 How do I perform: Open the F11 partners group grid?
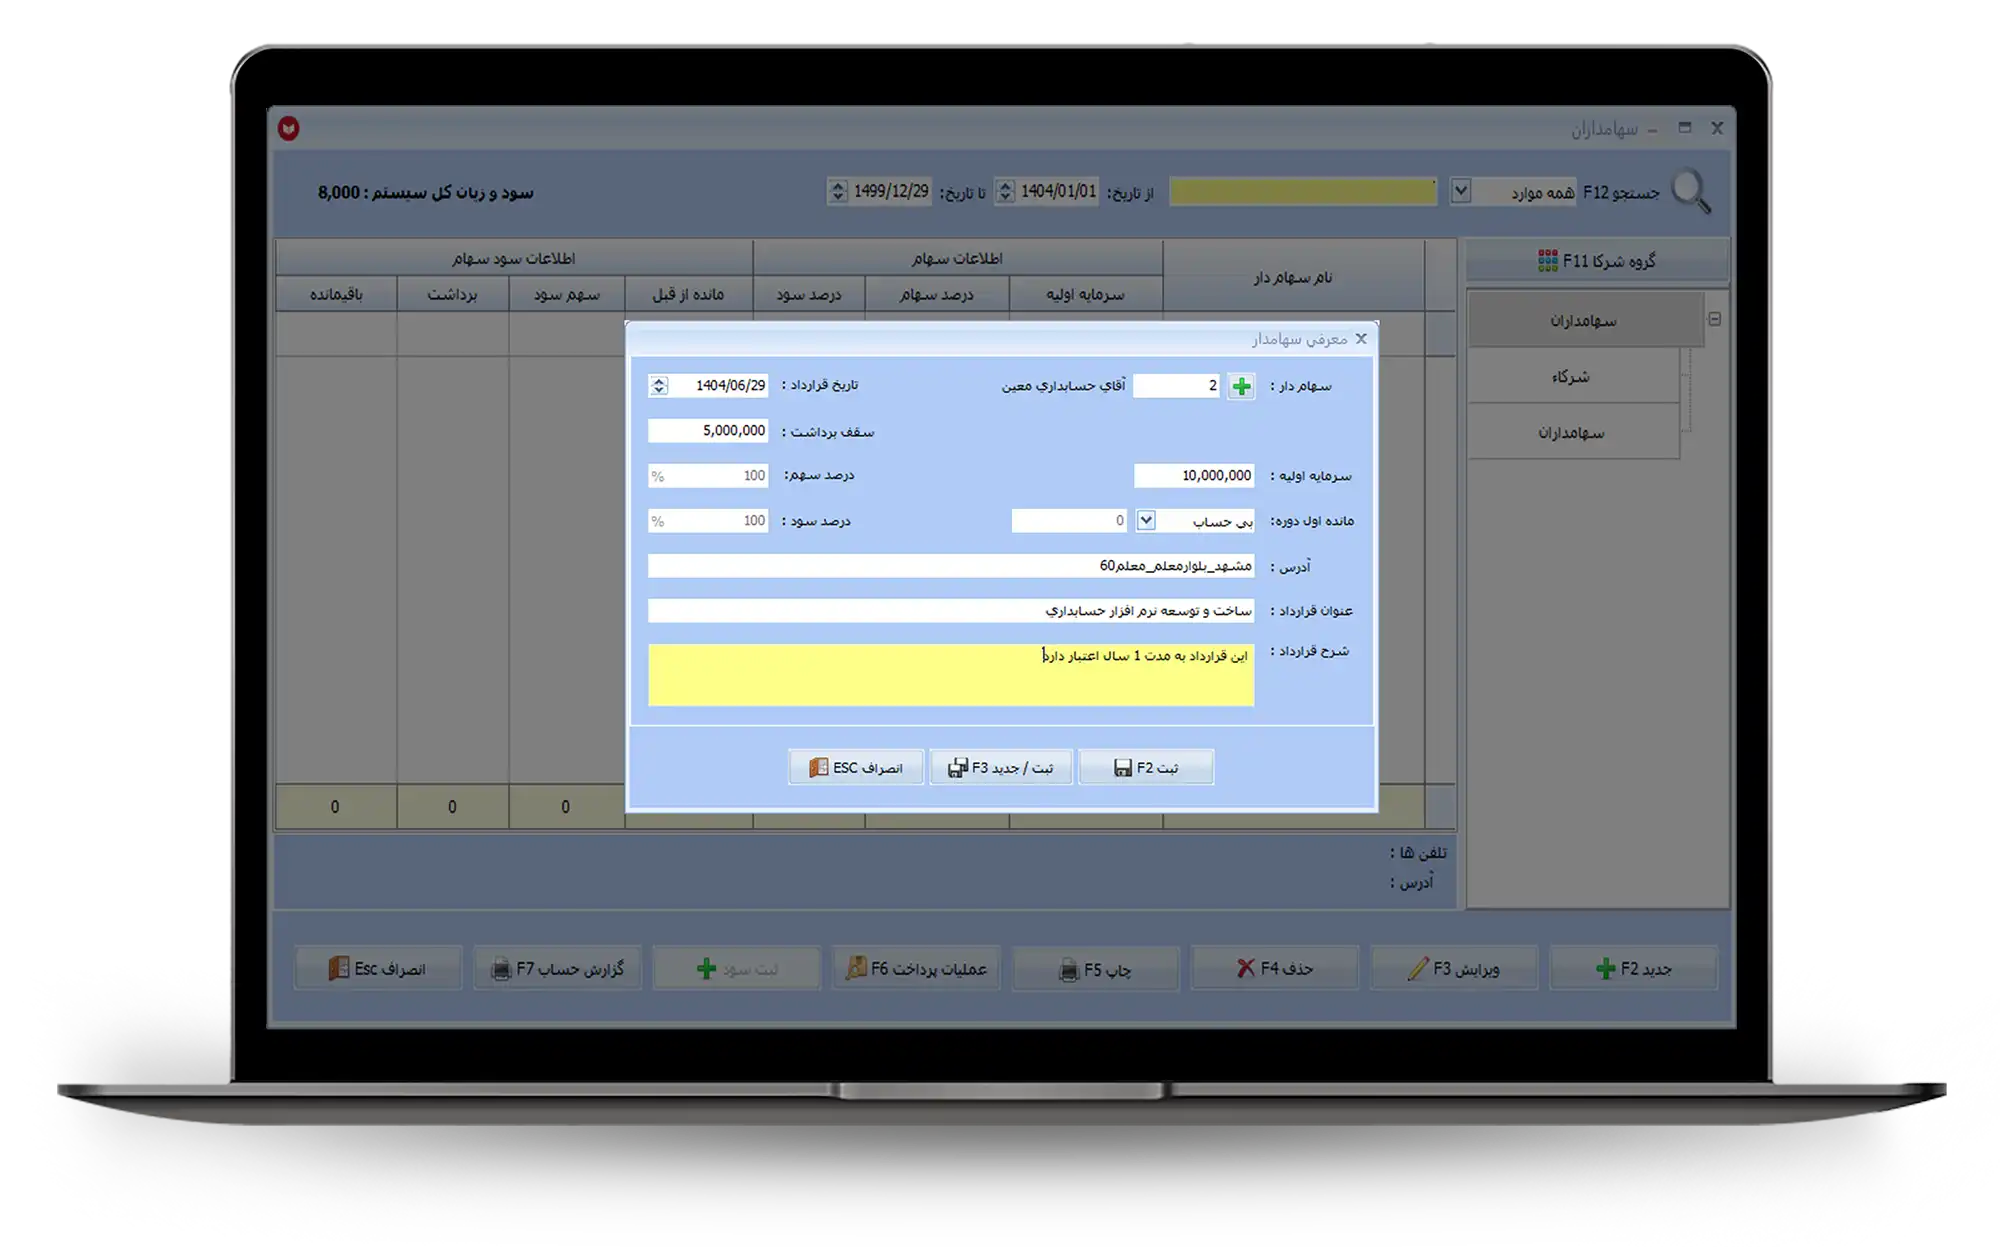tap(1597, 261)
